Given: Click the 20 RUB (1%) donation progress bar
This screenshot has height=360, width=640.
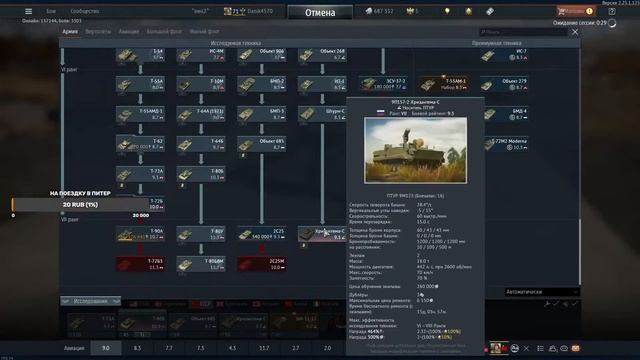Looking at the screenshot, I should pos(80,204).
